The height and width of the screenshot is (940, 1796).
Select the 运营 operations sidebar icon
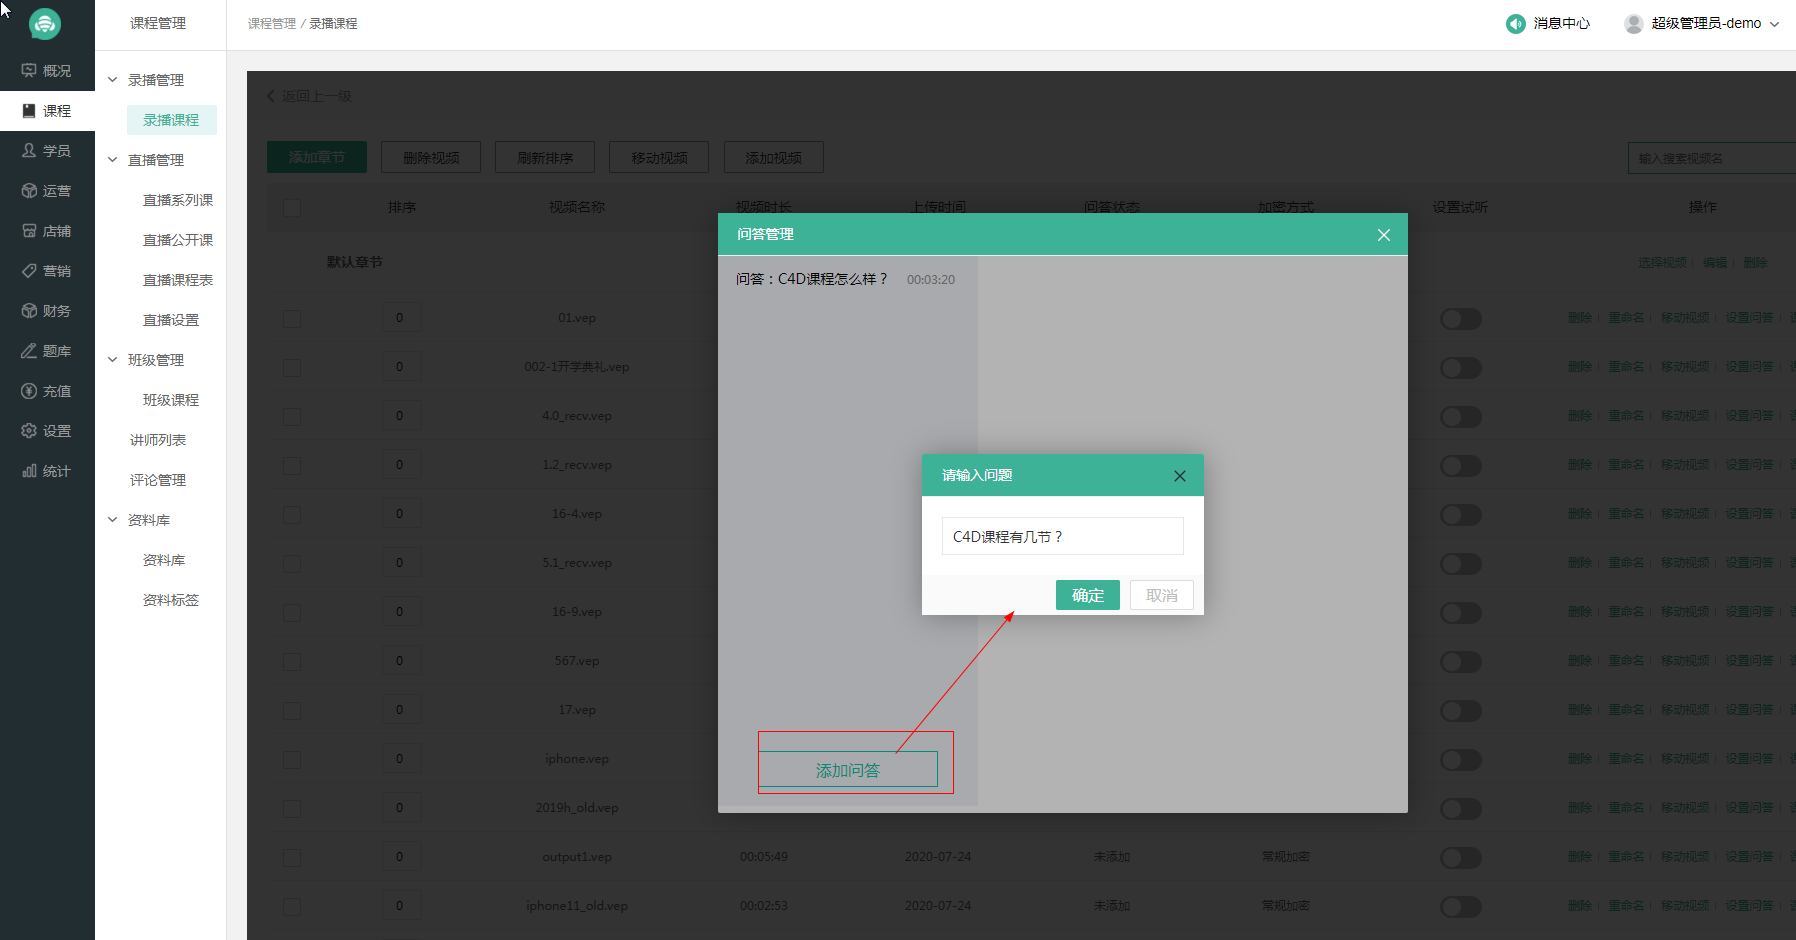pos(29,191)
